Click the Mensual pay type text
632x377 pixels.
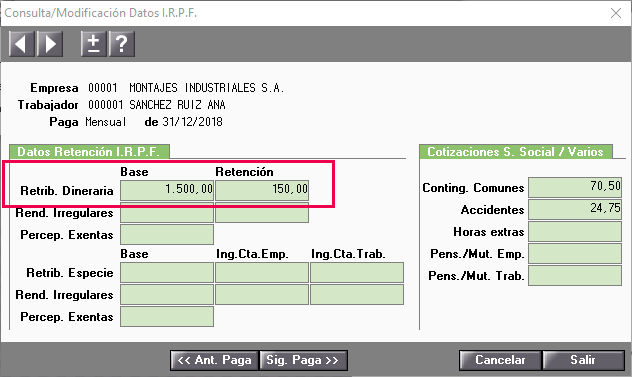click(106, 122)
